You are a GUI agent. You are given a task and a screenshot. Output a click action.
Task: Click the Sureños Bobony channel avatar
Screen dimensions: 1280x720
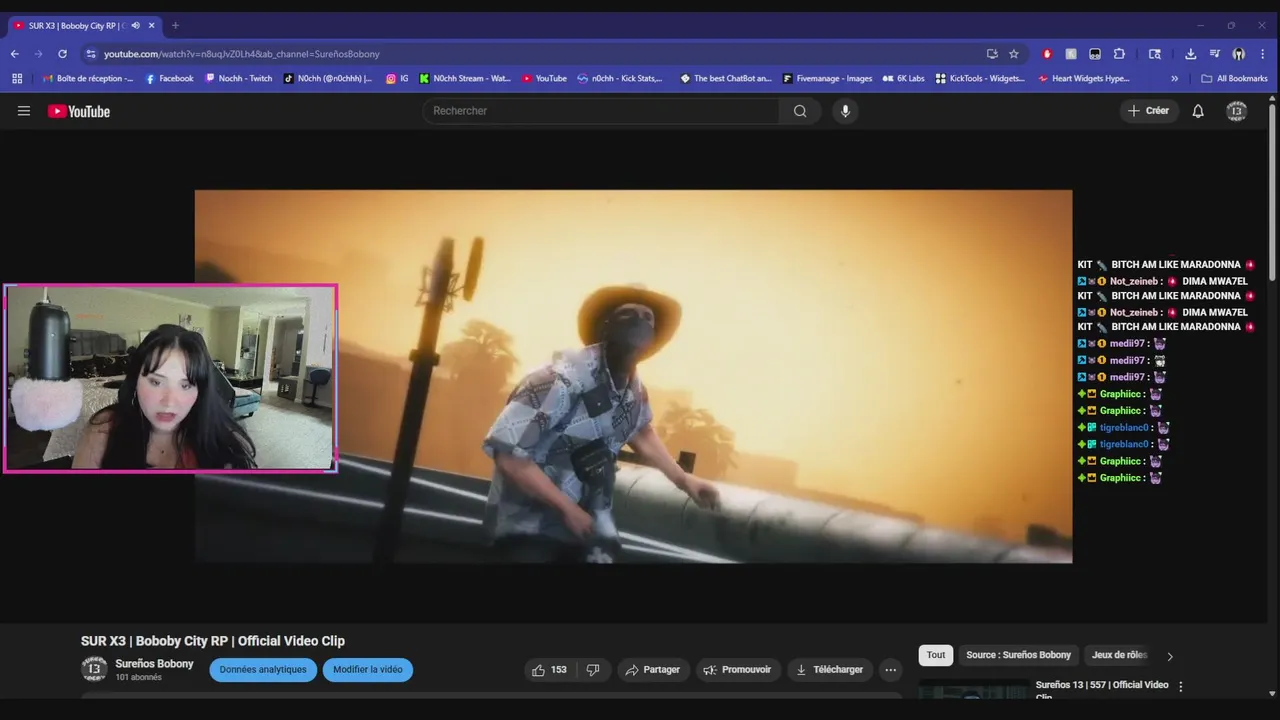pos(94,670)
